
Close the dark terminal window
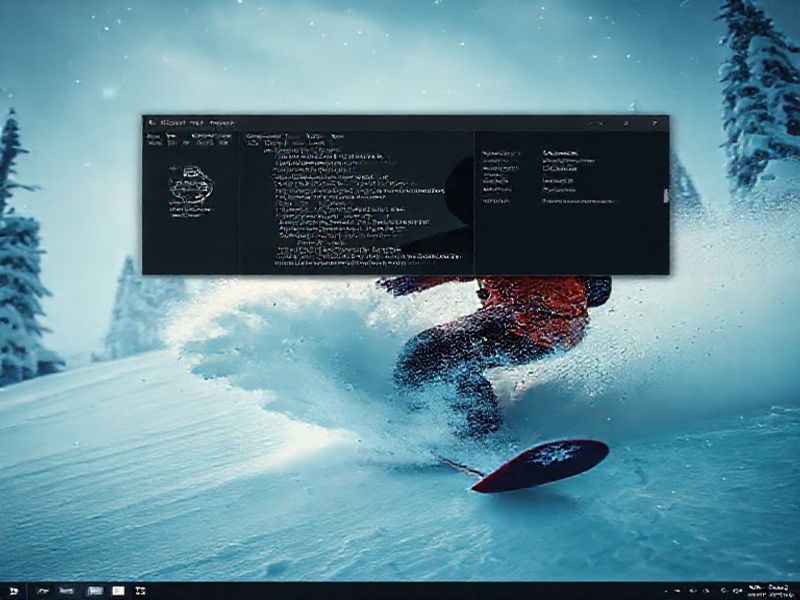point(654,123)
